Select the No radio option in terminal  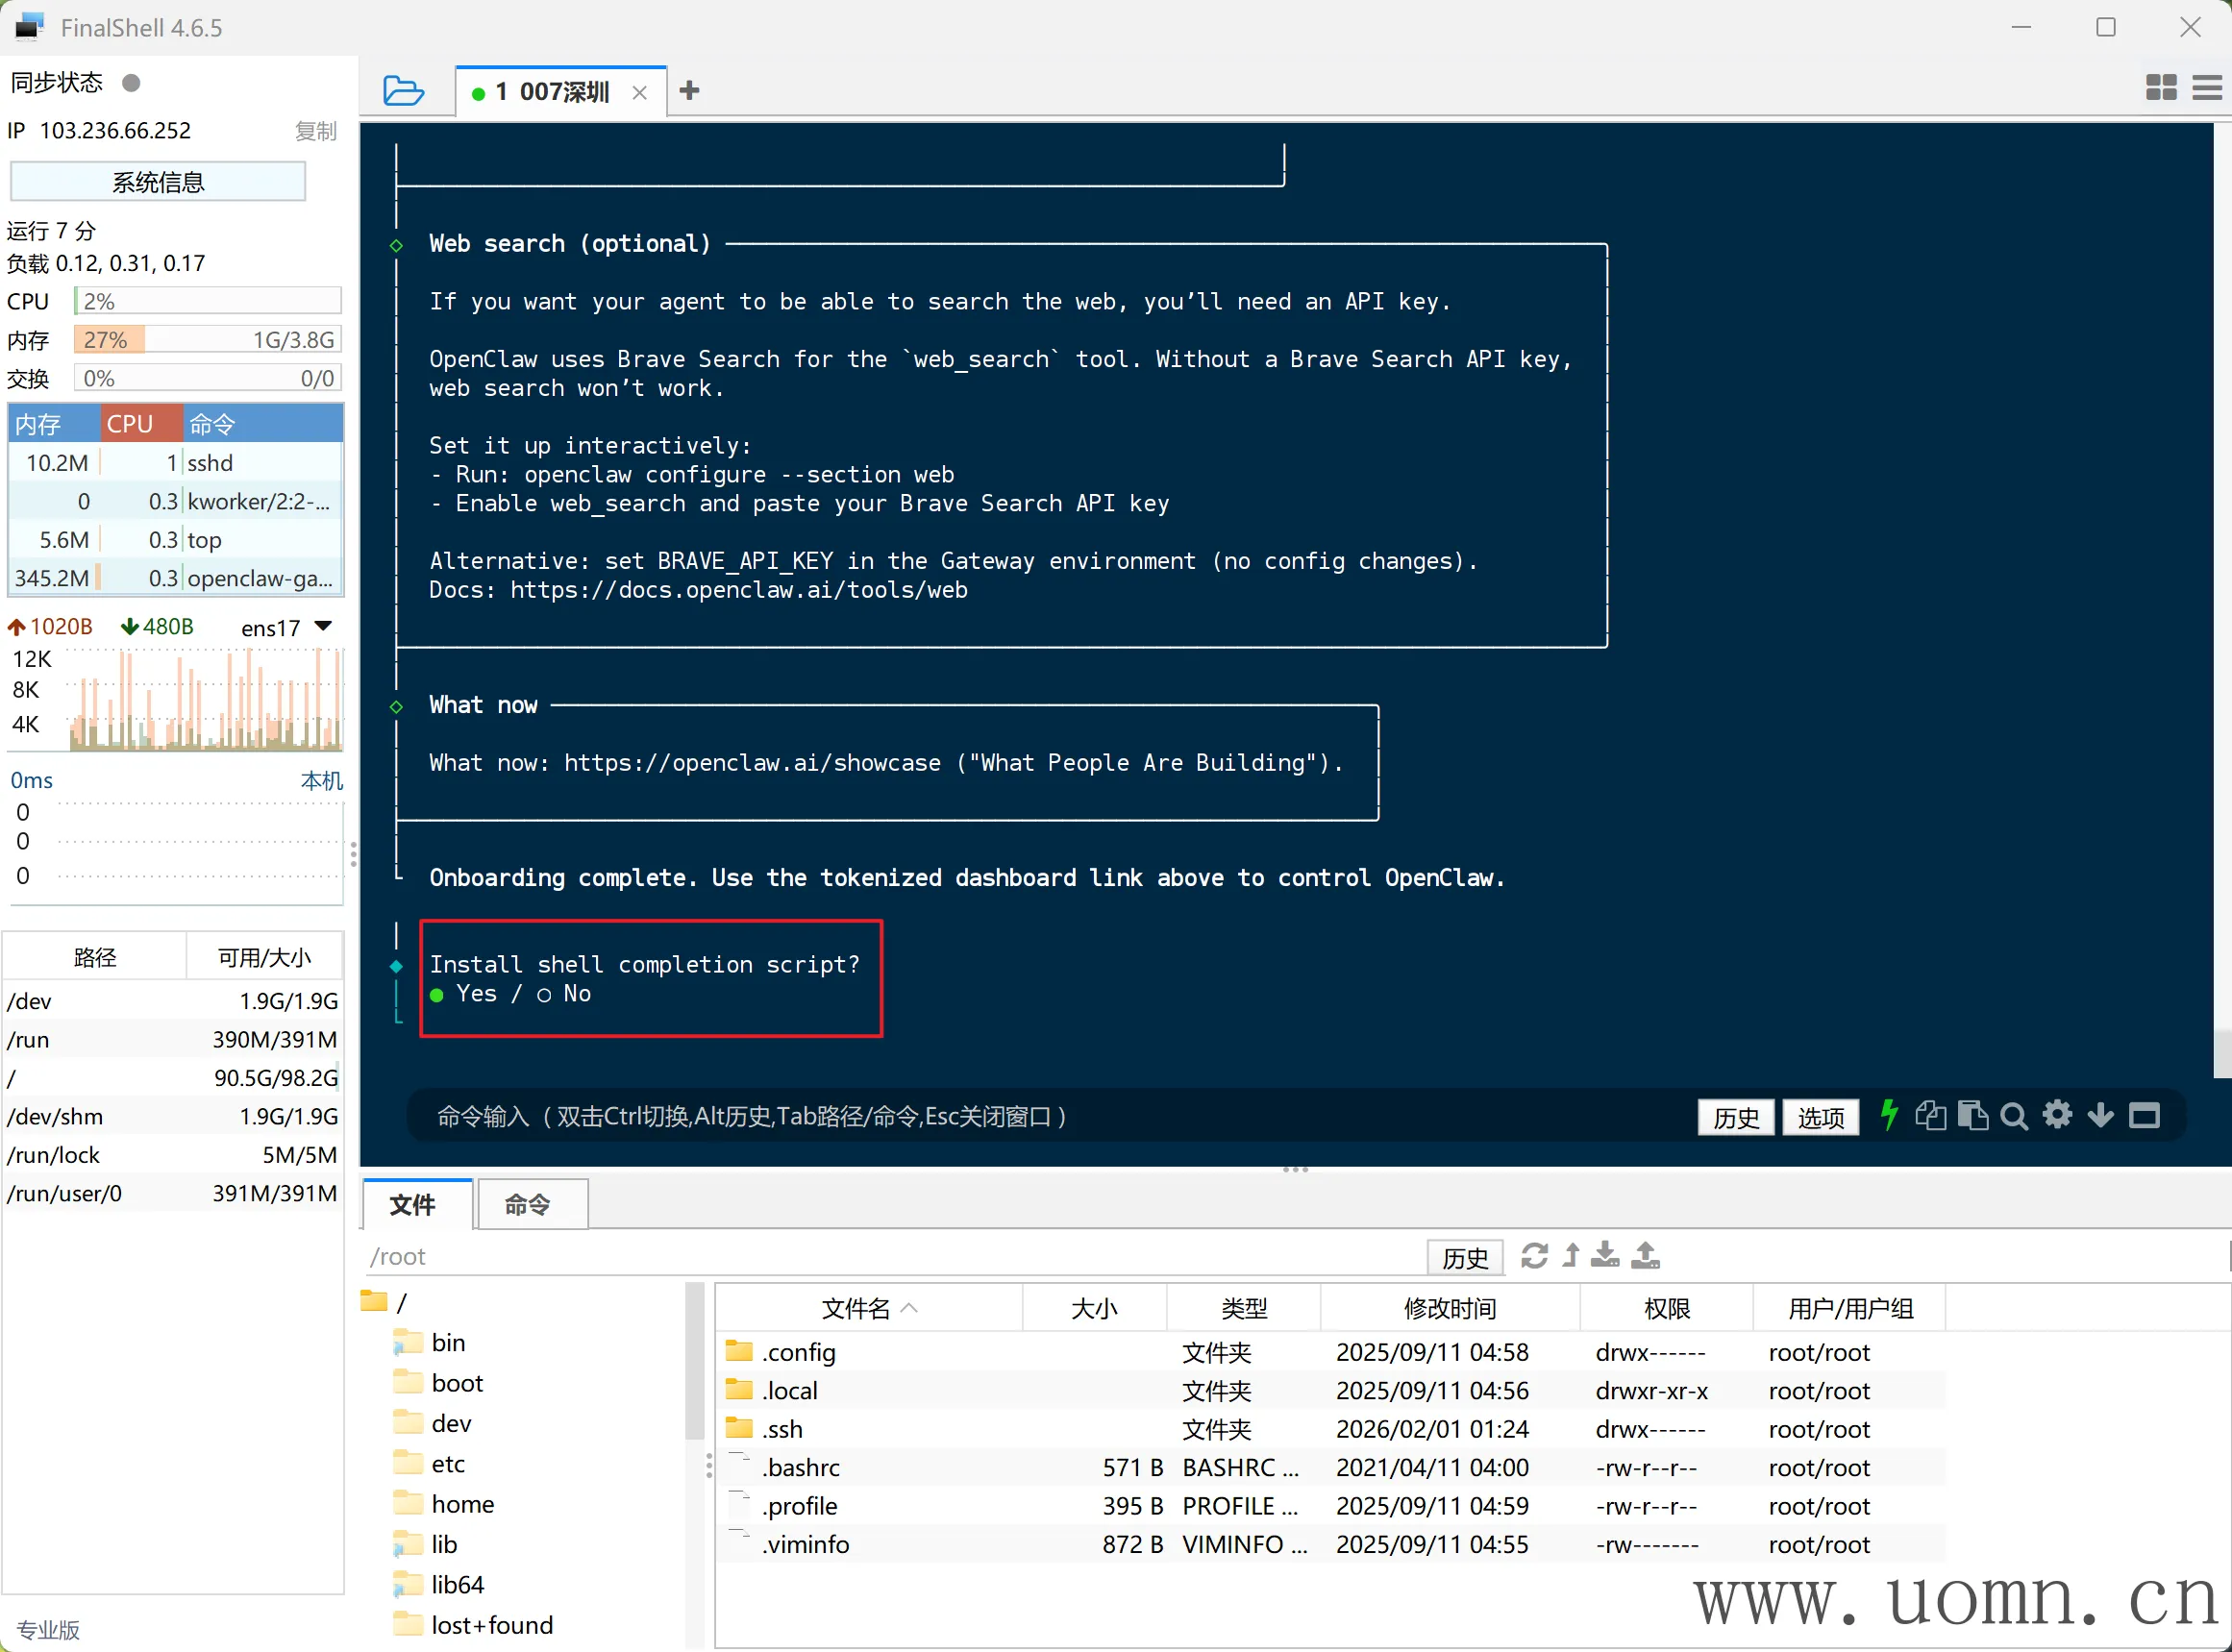pyautogui.click(x=544, y=995)
